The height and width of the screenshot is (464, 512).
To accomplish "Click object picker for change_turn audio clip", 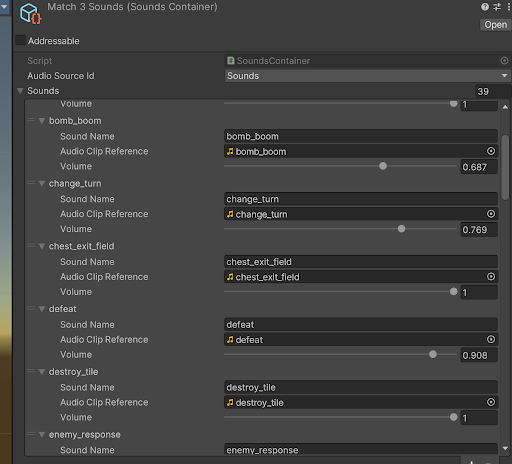I will pos(491,214).
